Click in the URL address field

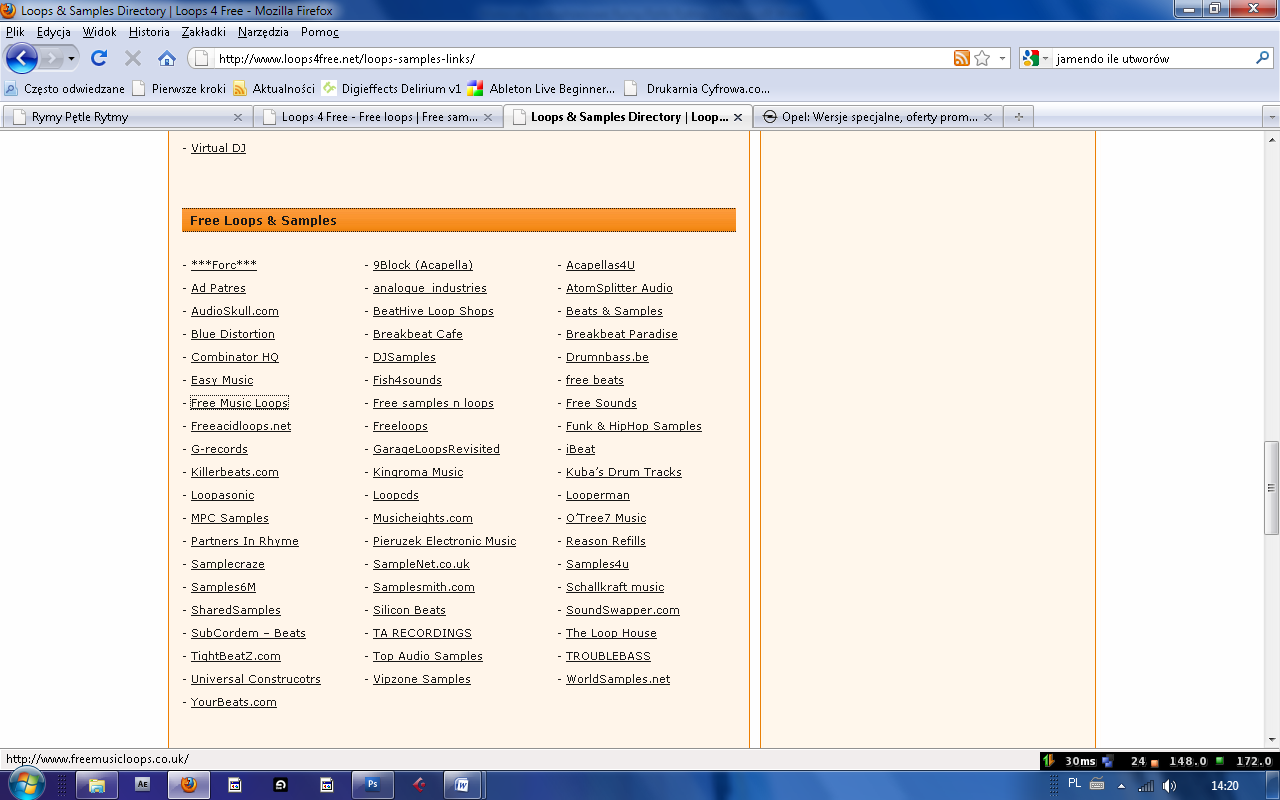(x=580, y=58)
